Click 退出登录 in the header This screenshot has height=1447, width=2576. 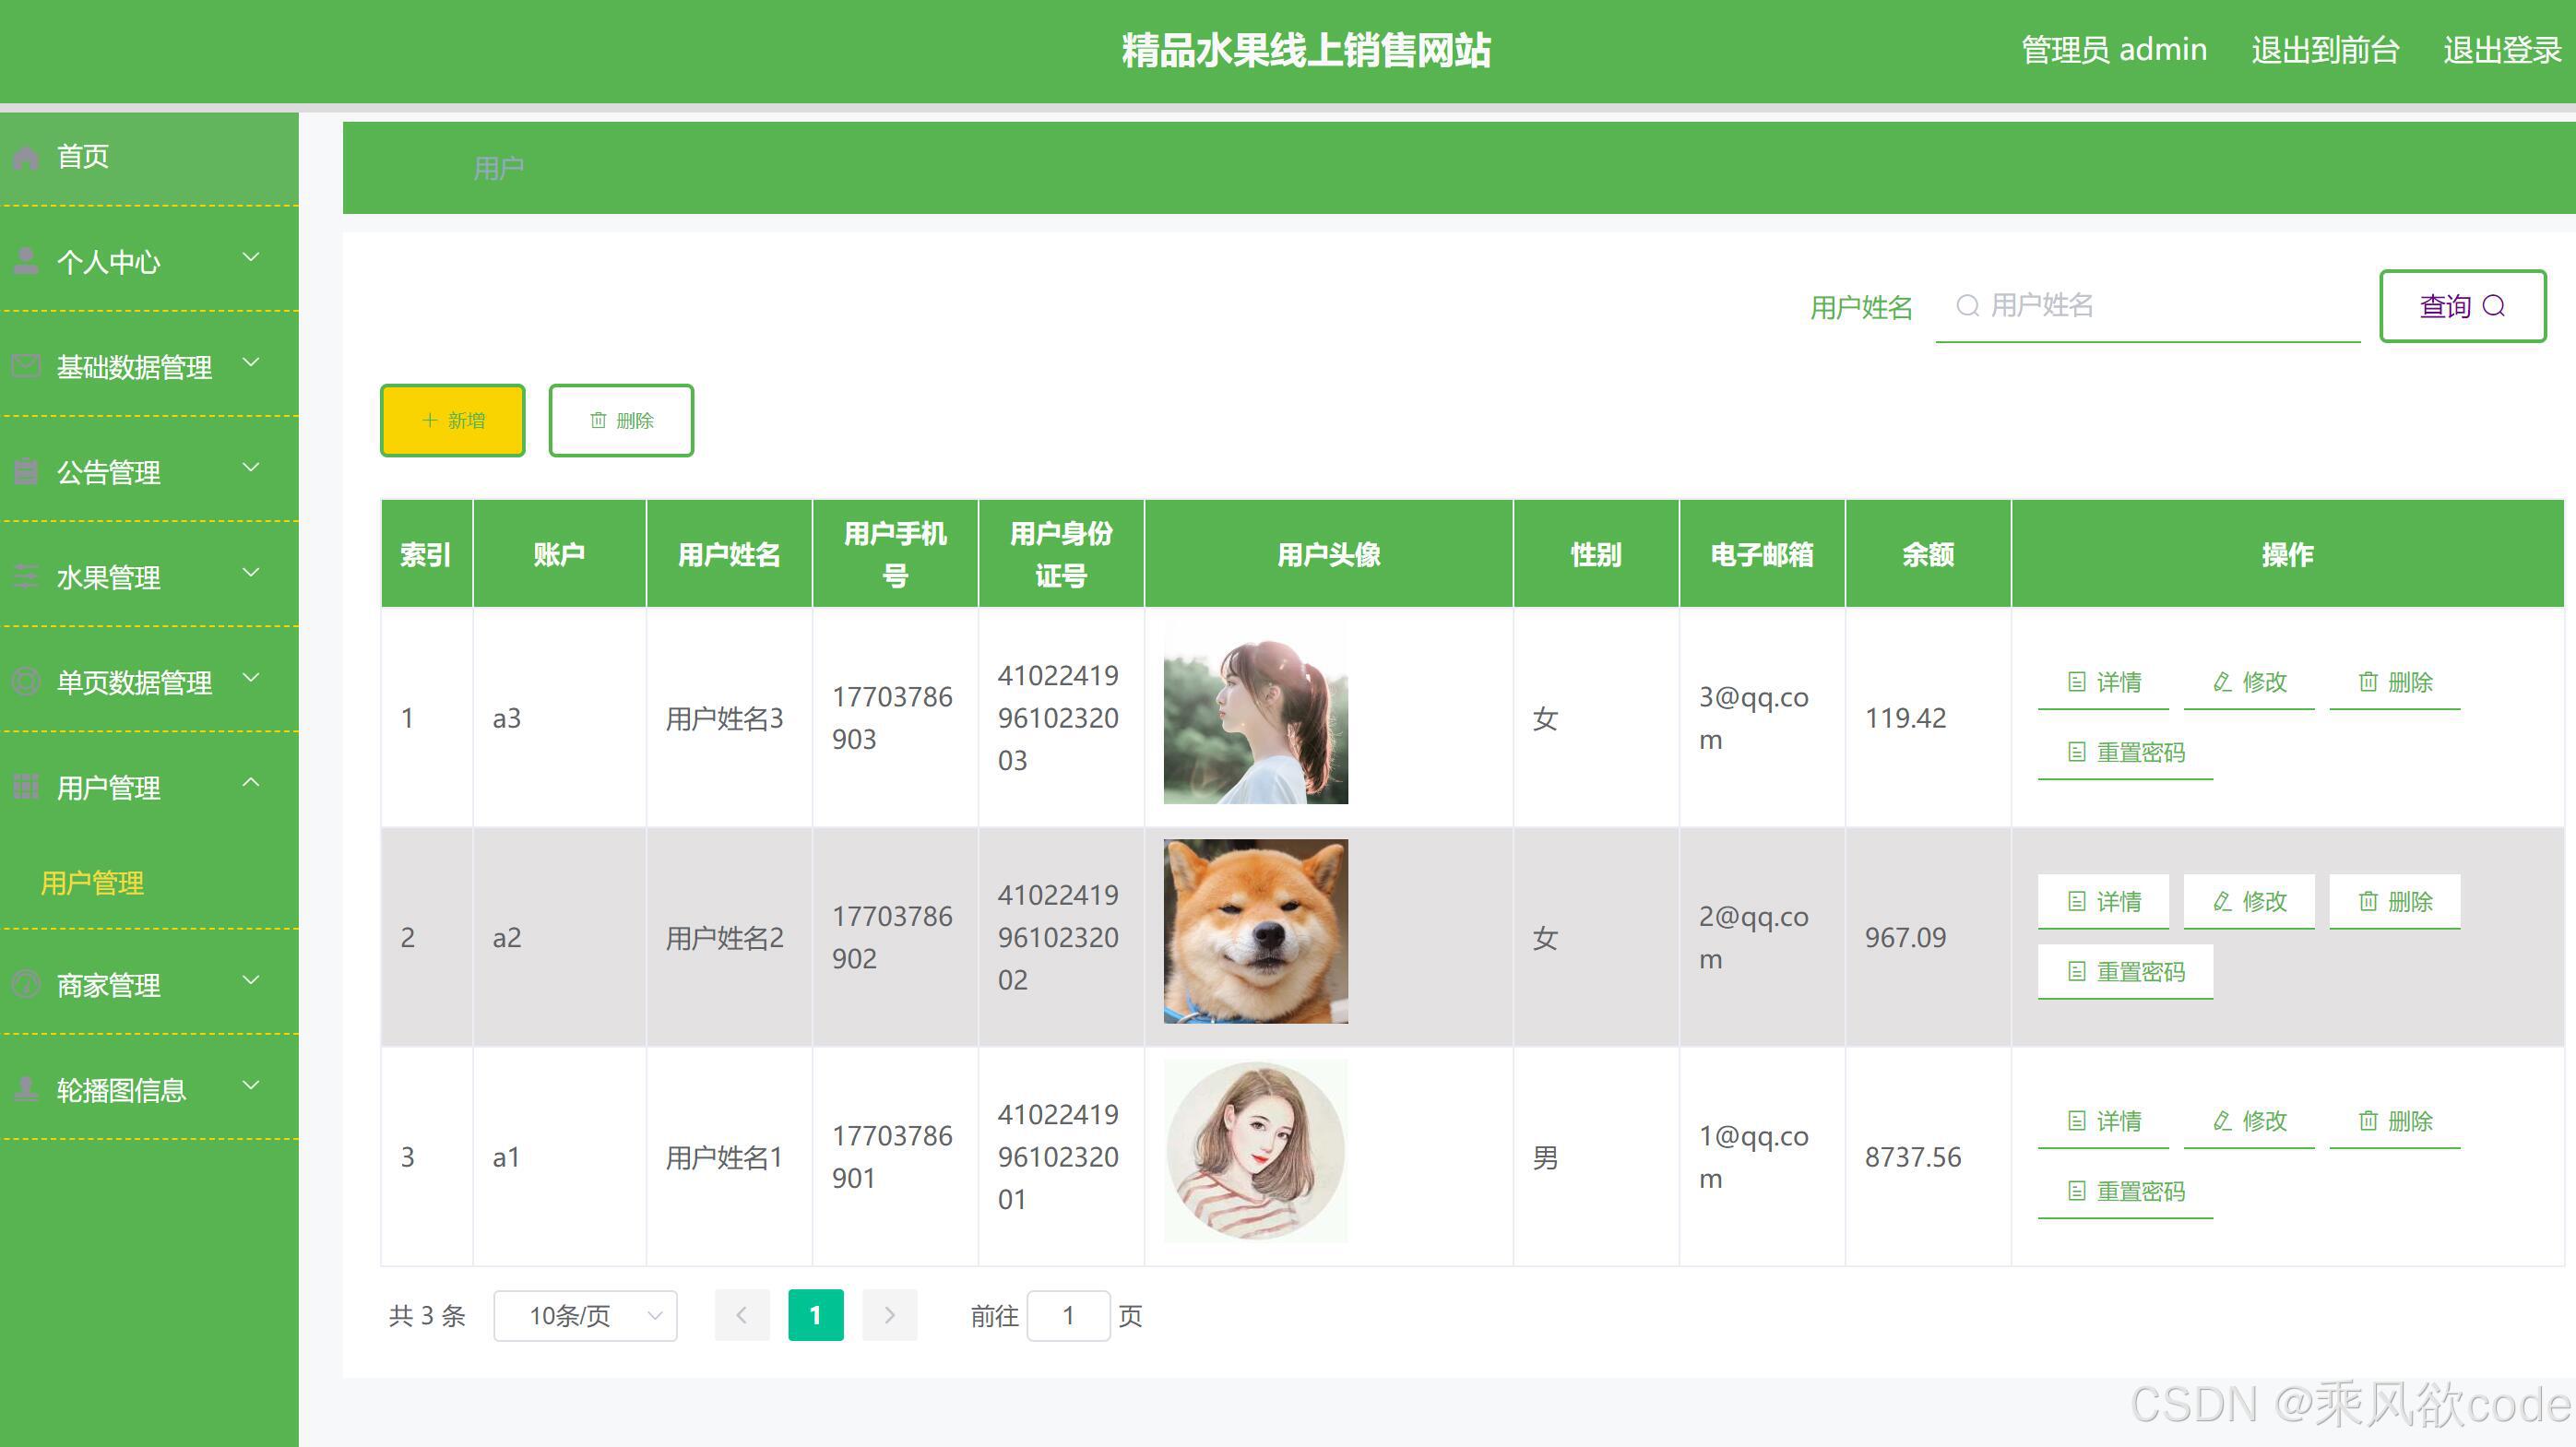pyautogui.click(x=2501, y=50)
